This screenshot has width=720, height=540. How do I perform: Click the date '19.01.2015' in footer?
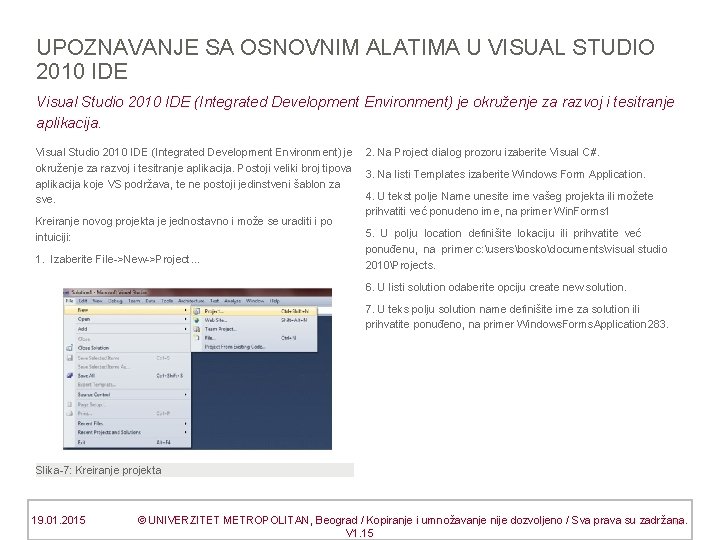click(x=58, y=520)
